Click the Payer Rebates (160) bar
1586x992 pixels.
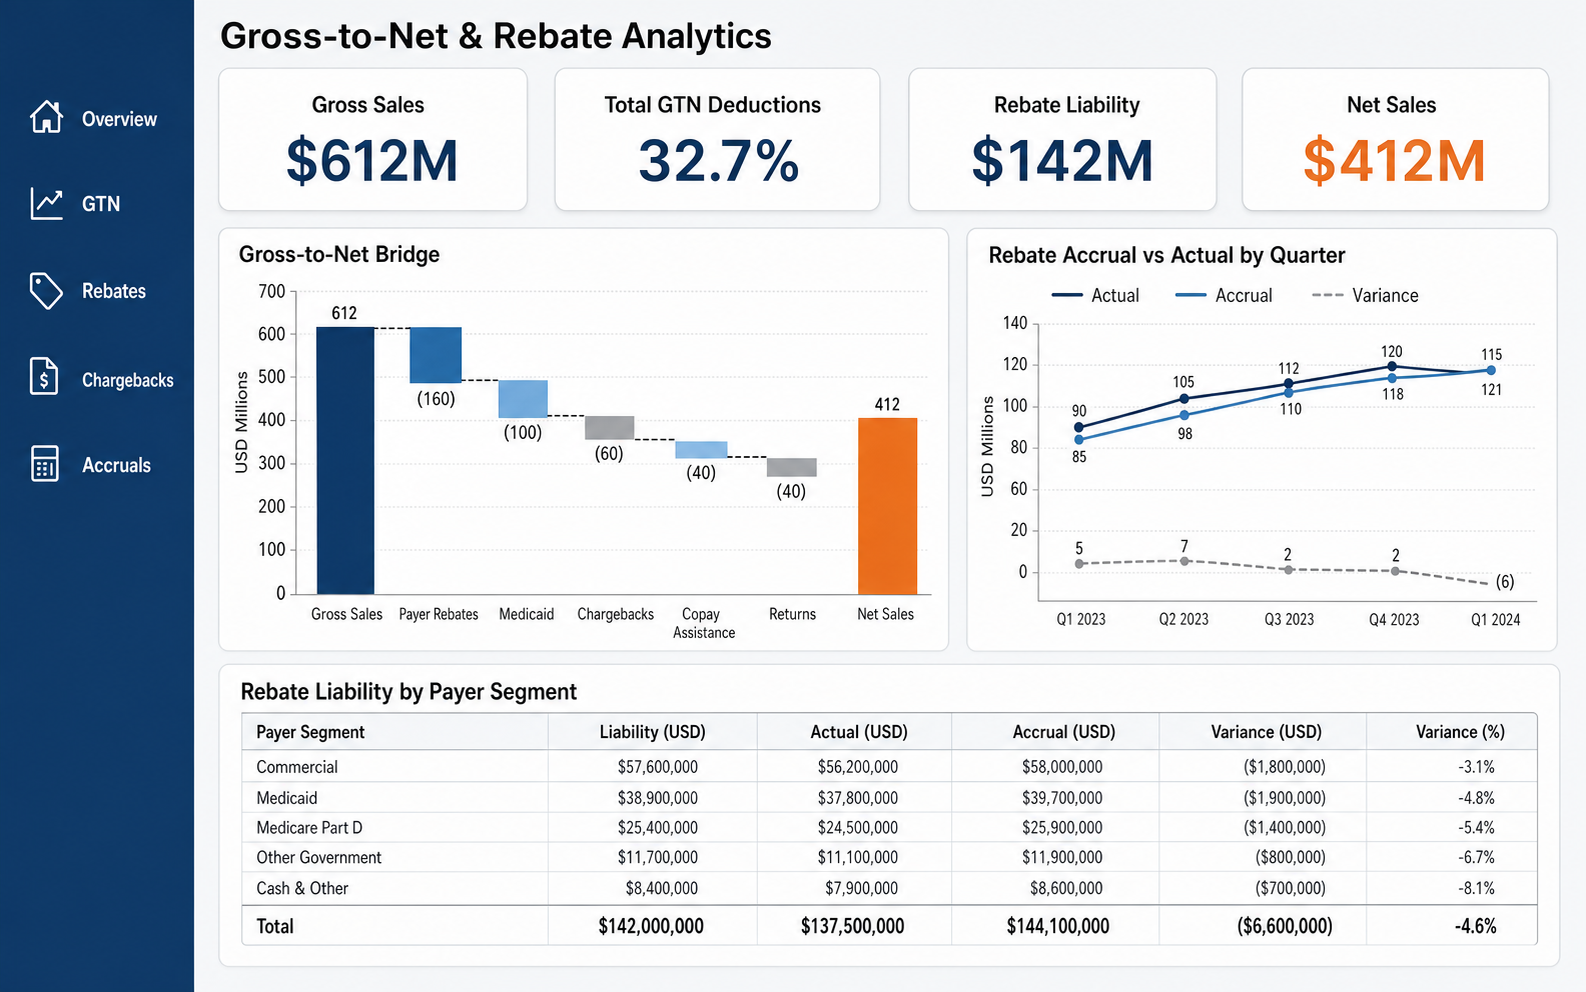pos(436,355)
